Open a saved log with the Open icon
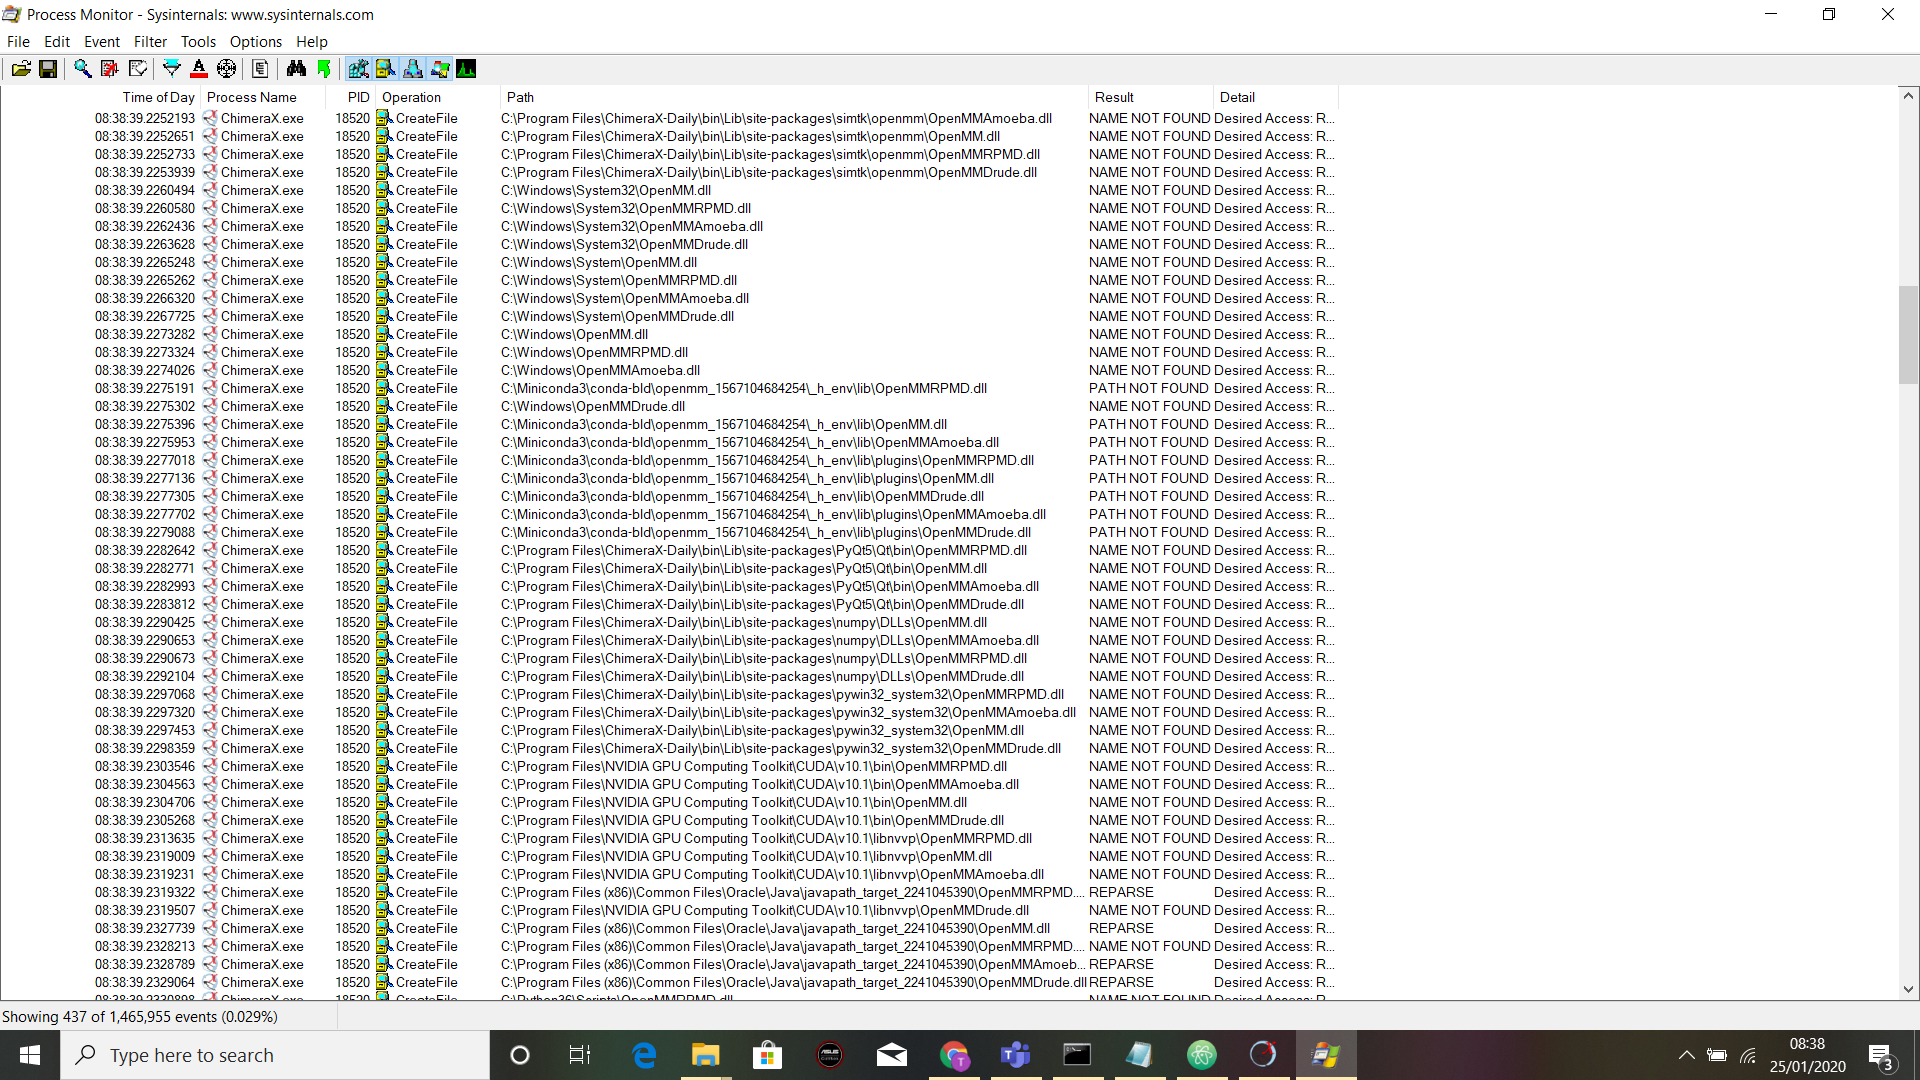 pyautogui.click(x=21, y=69)
